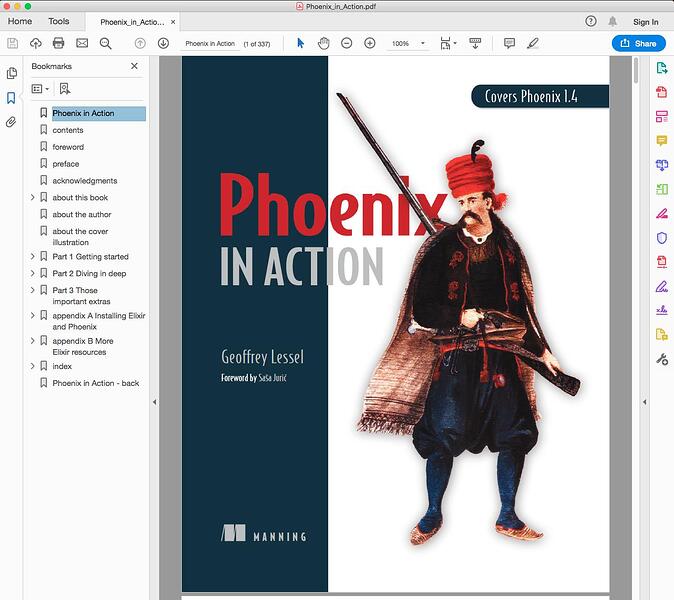Open the 'about the author' bookmark
The image size is (674, 600).
click(82, 214)
